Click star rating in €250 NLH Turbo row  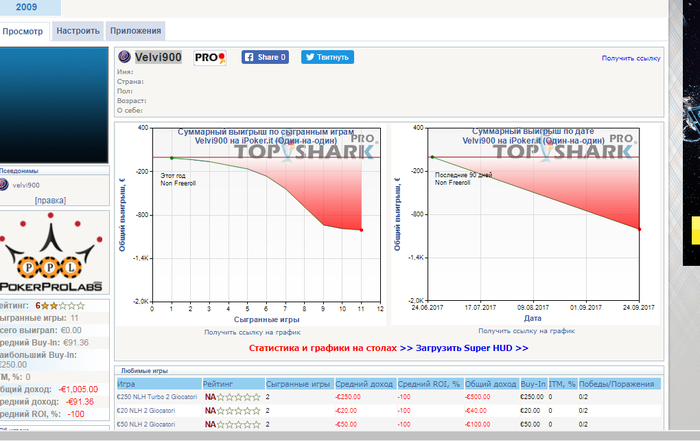pyautogui.click(x=238, y=397)
